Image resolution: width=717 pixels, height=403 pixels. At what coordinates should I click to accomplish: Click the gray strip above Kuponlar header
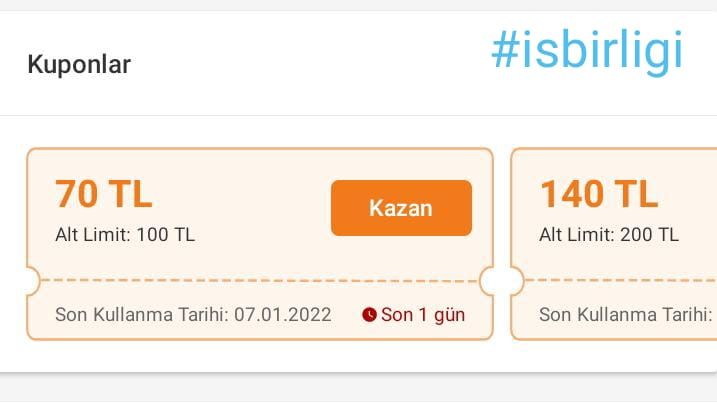[x=358, y=5]
